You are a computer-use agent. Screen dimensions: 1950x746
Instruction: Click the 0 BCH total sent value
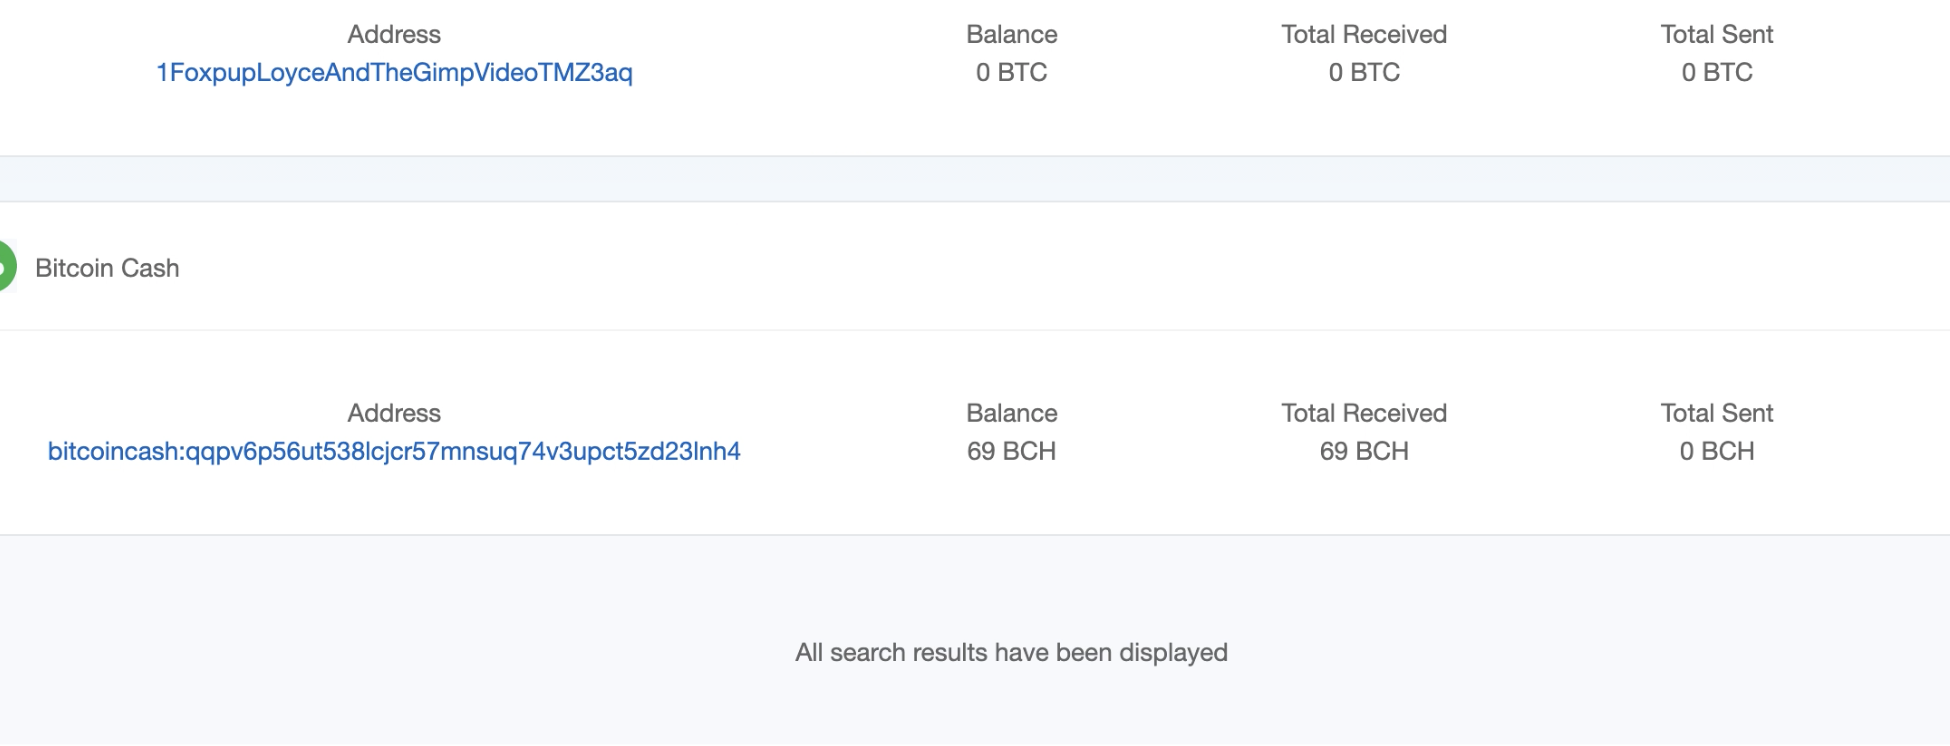(x=1717, y=452)
